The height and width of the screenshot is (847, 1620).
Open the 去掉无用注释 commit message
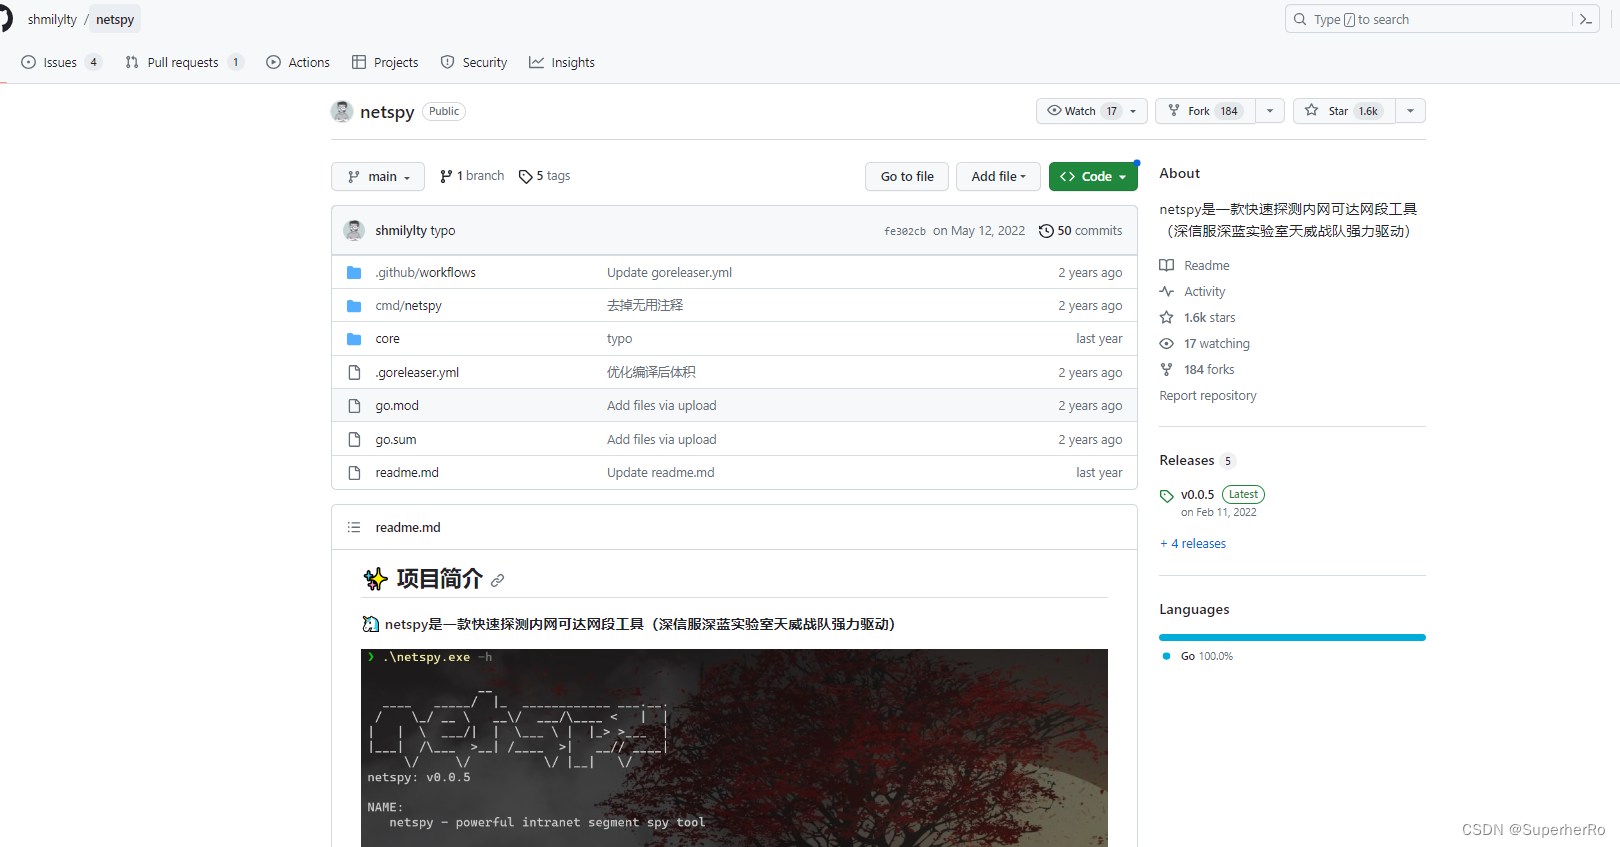(x=645, y=306)
